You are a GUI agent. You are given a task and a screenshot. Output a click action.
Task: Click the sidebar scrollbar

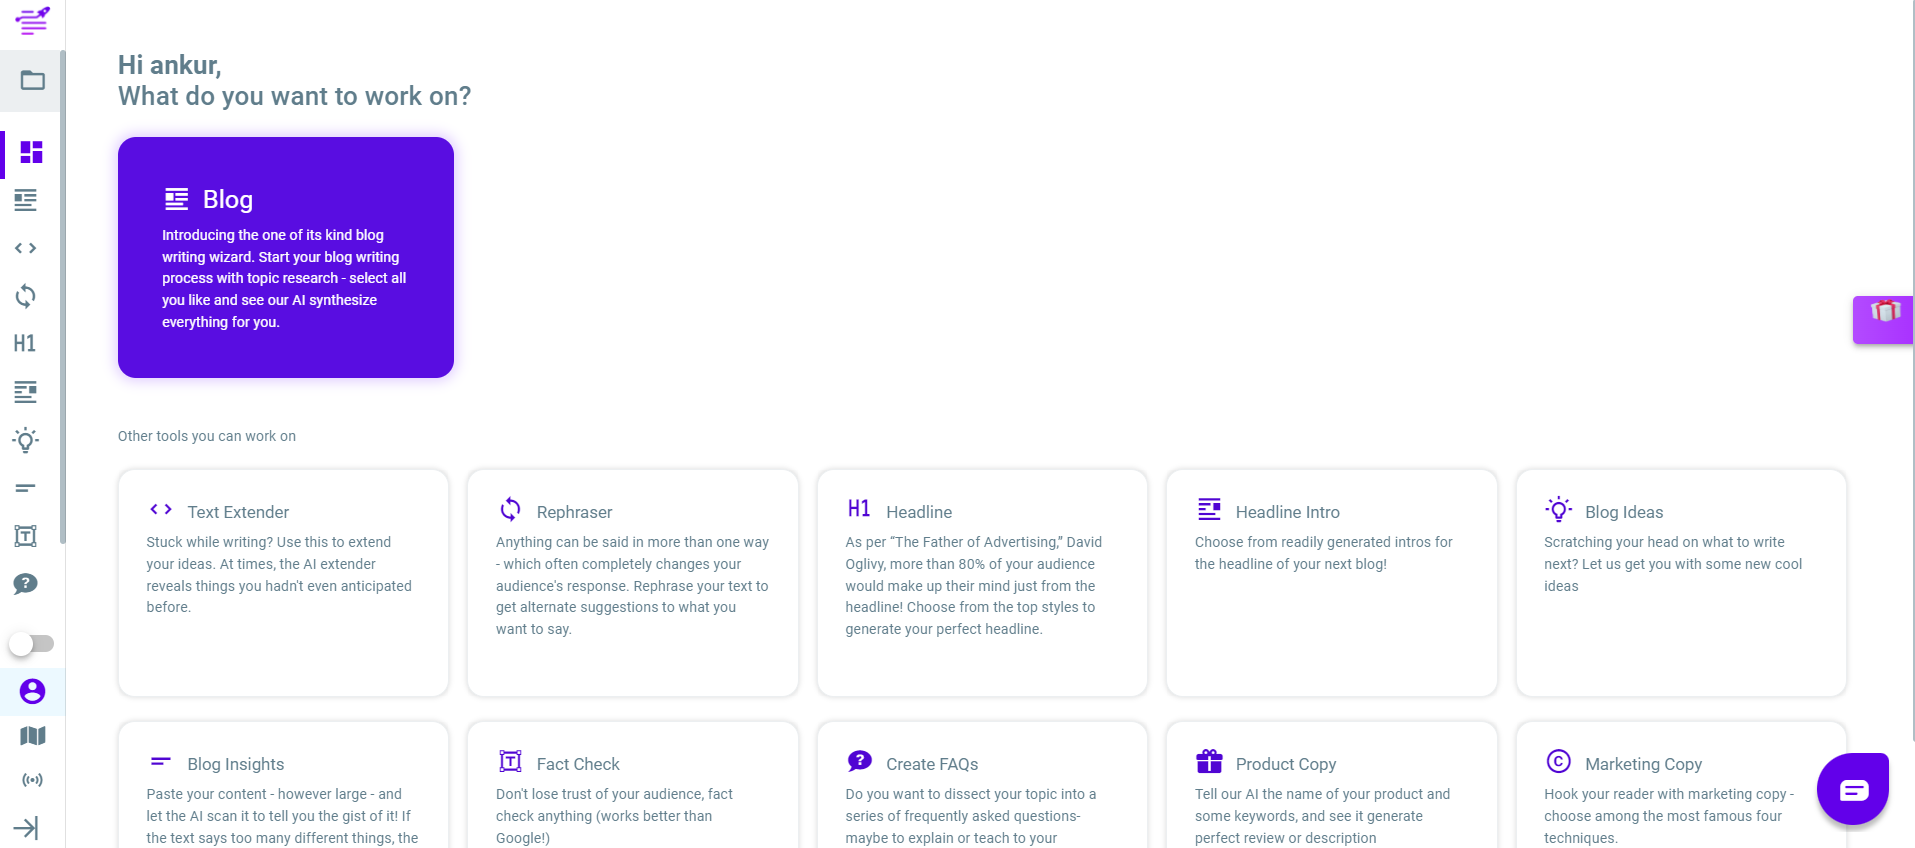pos(63,296)
